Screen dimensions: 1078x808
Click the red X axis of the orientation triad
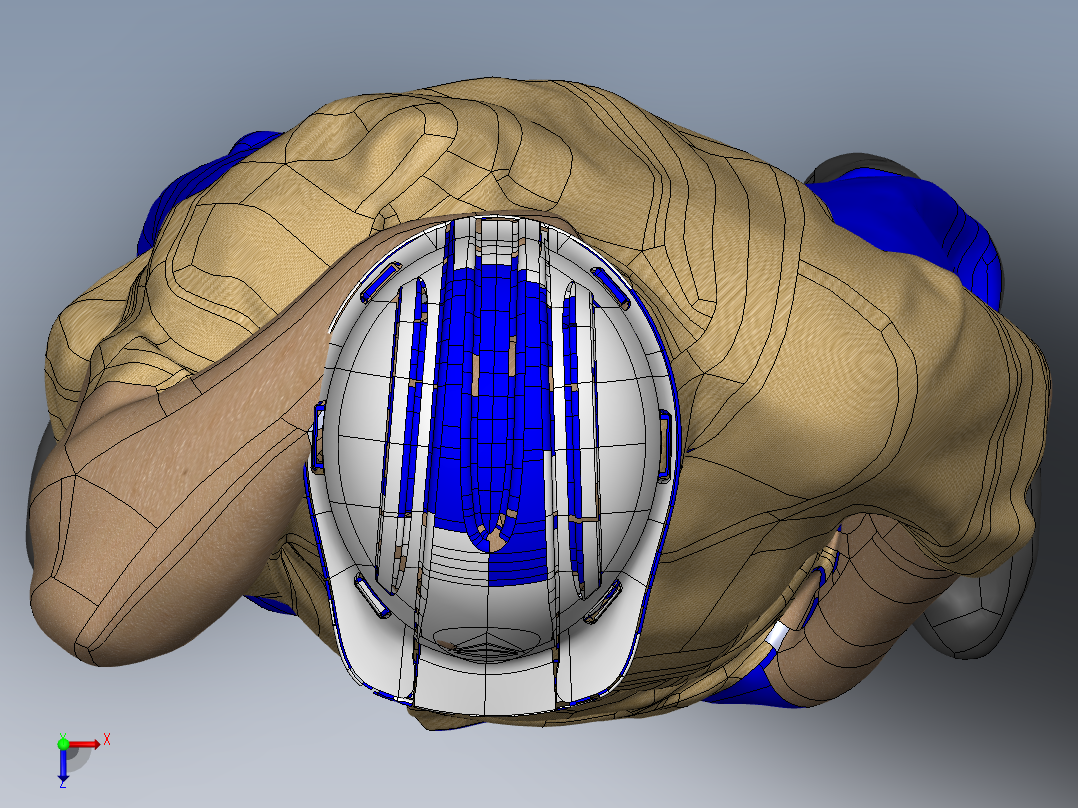[x=85, y=744]
